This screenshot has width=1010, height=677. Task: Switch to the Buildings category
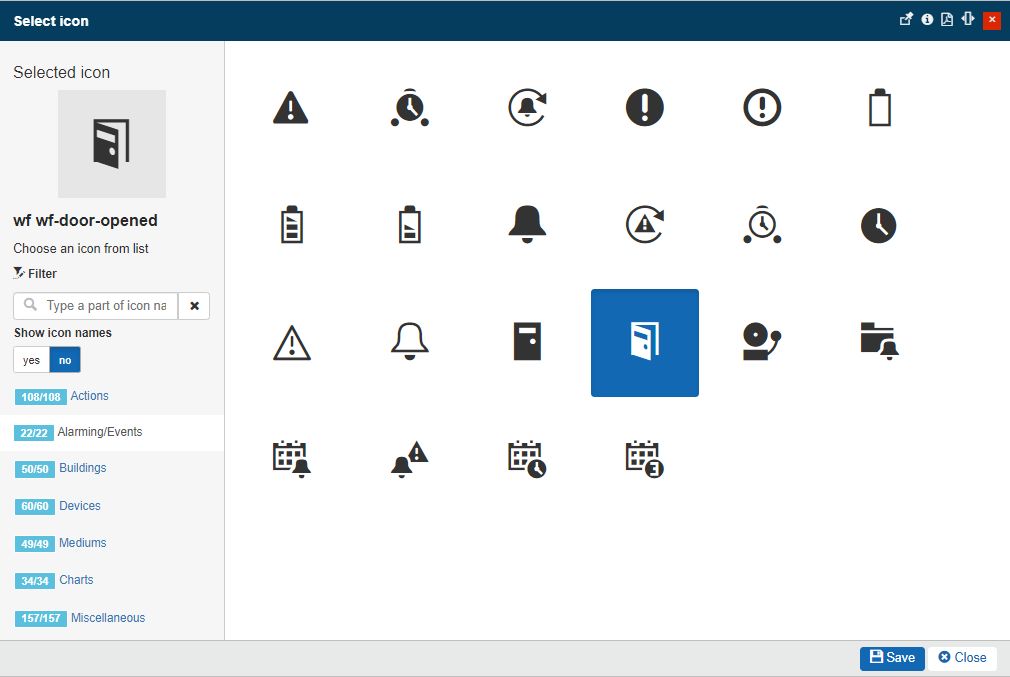click(x=82, y=468)
